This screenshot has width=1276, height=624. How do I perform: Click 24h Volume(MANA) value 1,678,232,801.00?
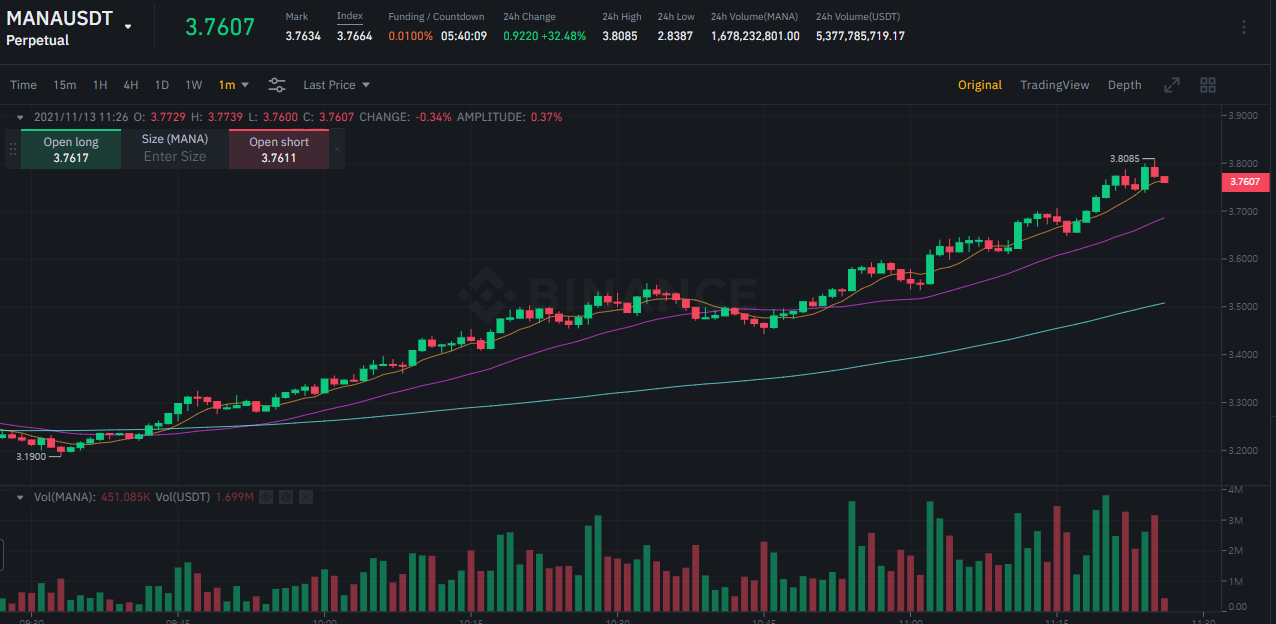(x=756, y=36)
